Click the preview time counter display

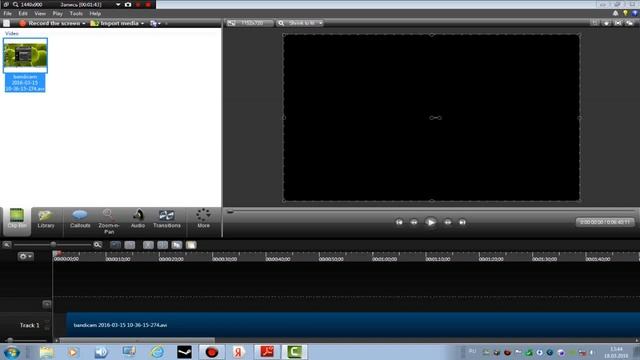point(605,222)
